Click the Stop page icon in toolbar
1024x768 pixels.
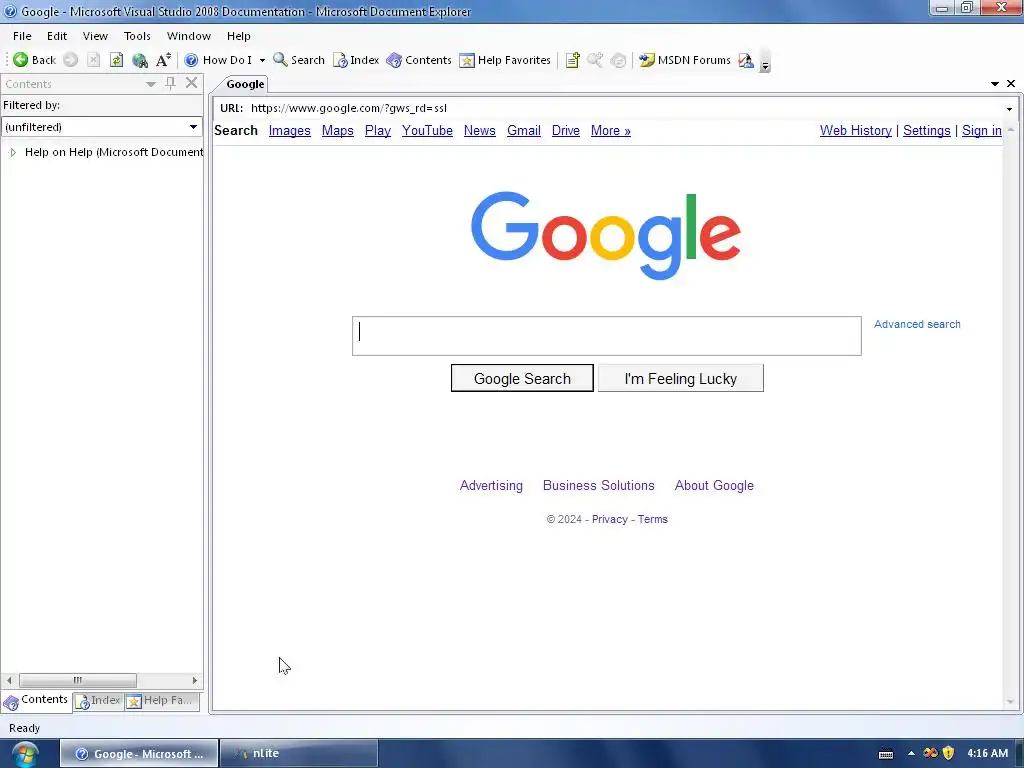(93, 60)
